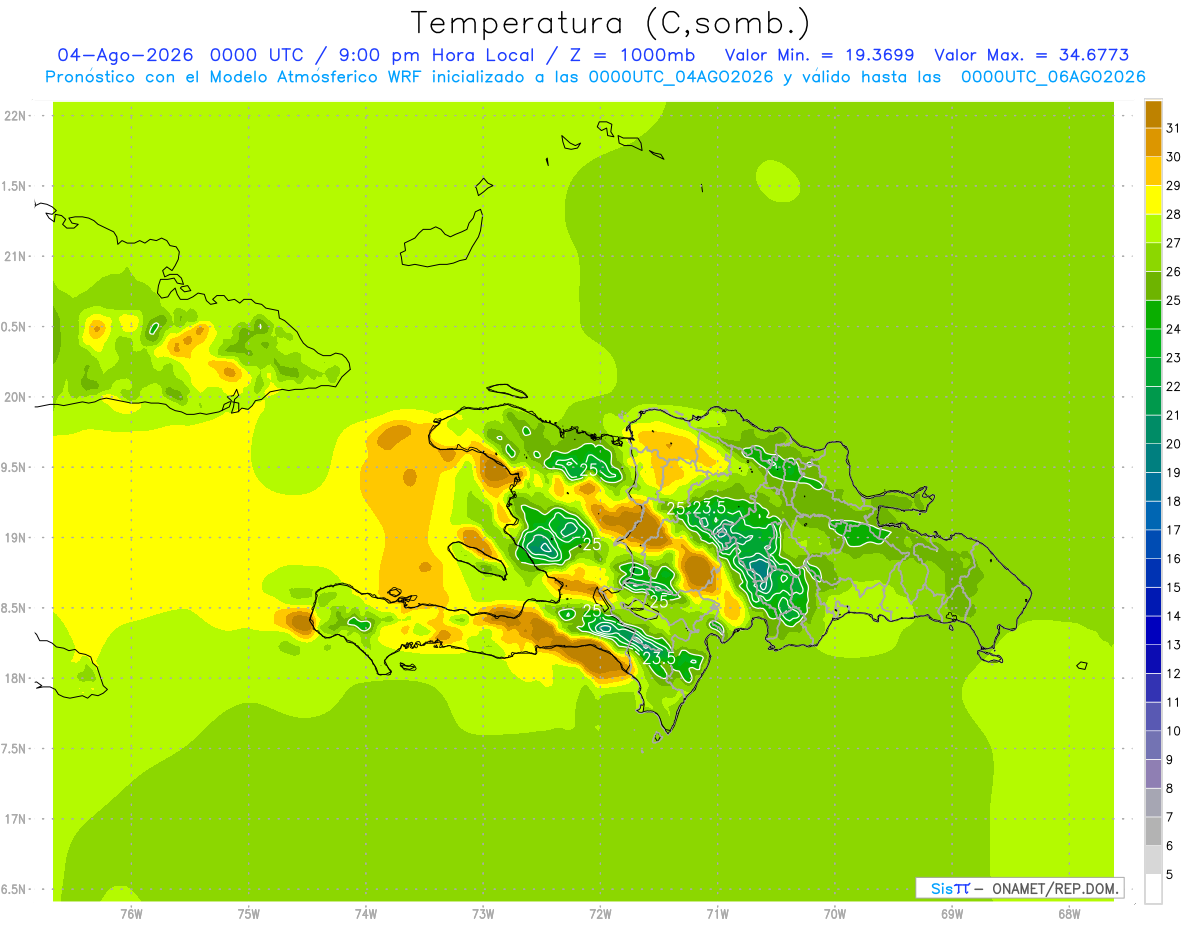Click the 73W longitude axis label

(483, 913)
